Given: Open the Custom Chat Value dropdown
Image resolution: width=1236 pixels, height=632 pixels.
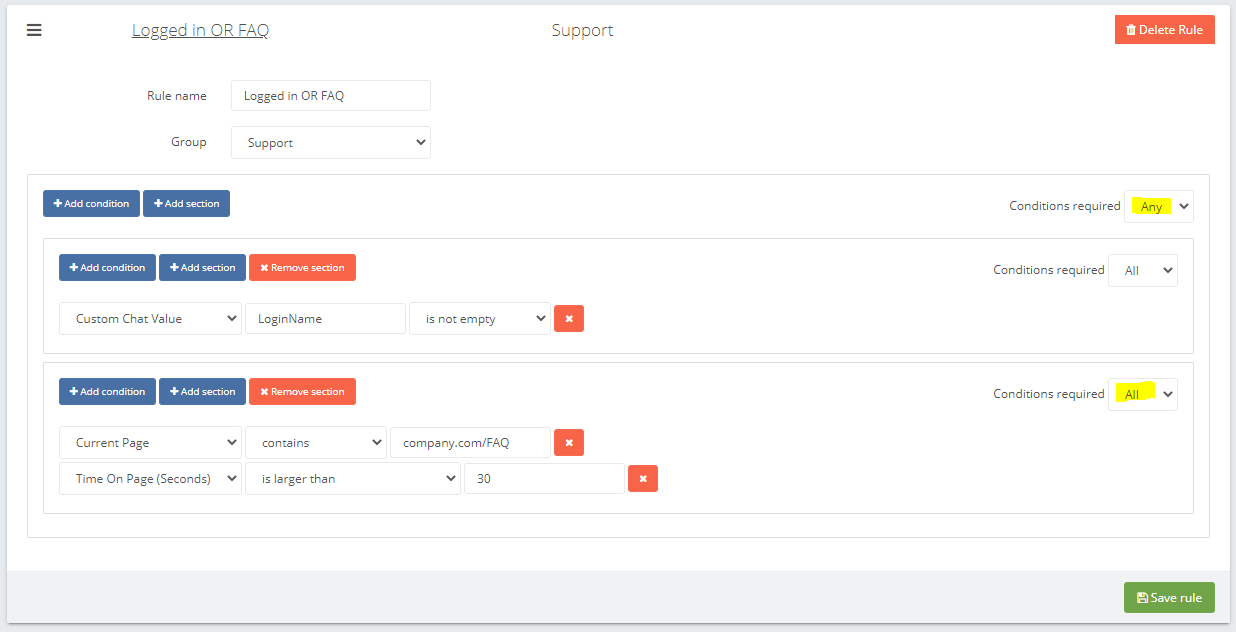Looking at the screenshot, I should [x=150, y=319].
